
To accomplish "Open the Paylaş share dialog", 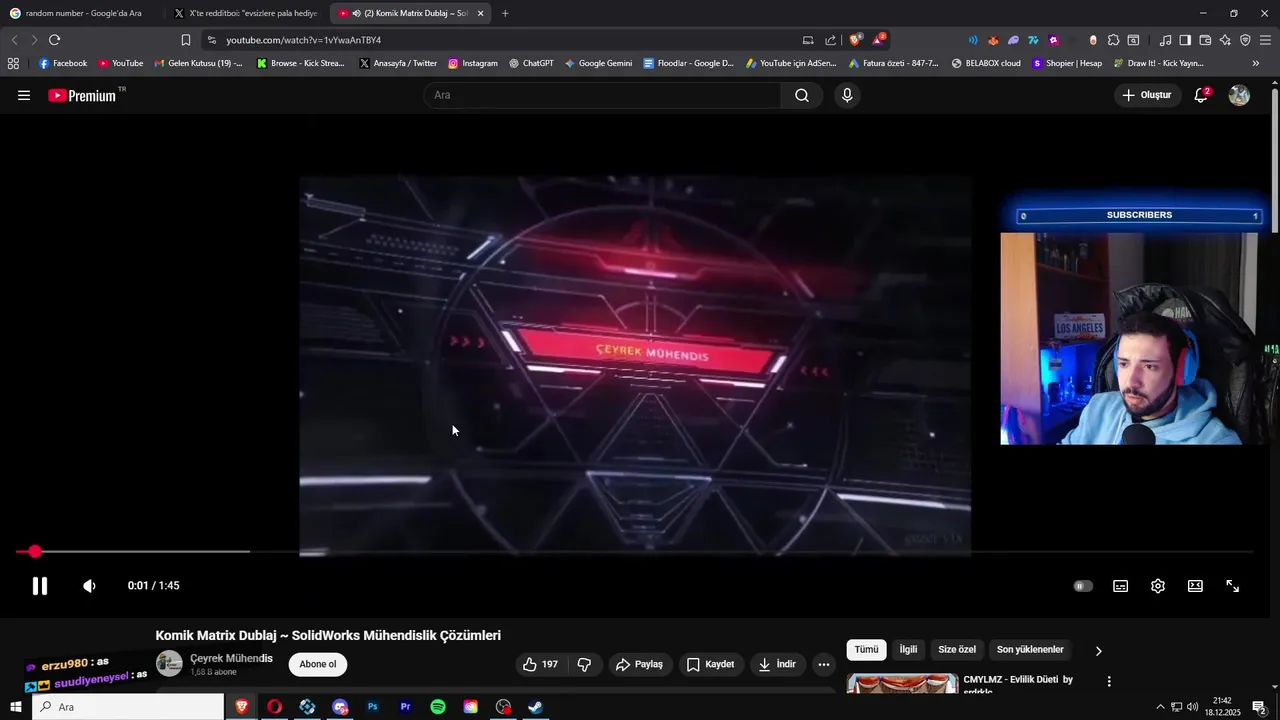I will 639,664.
